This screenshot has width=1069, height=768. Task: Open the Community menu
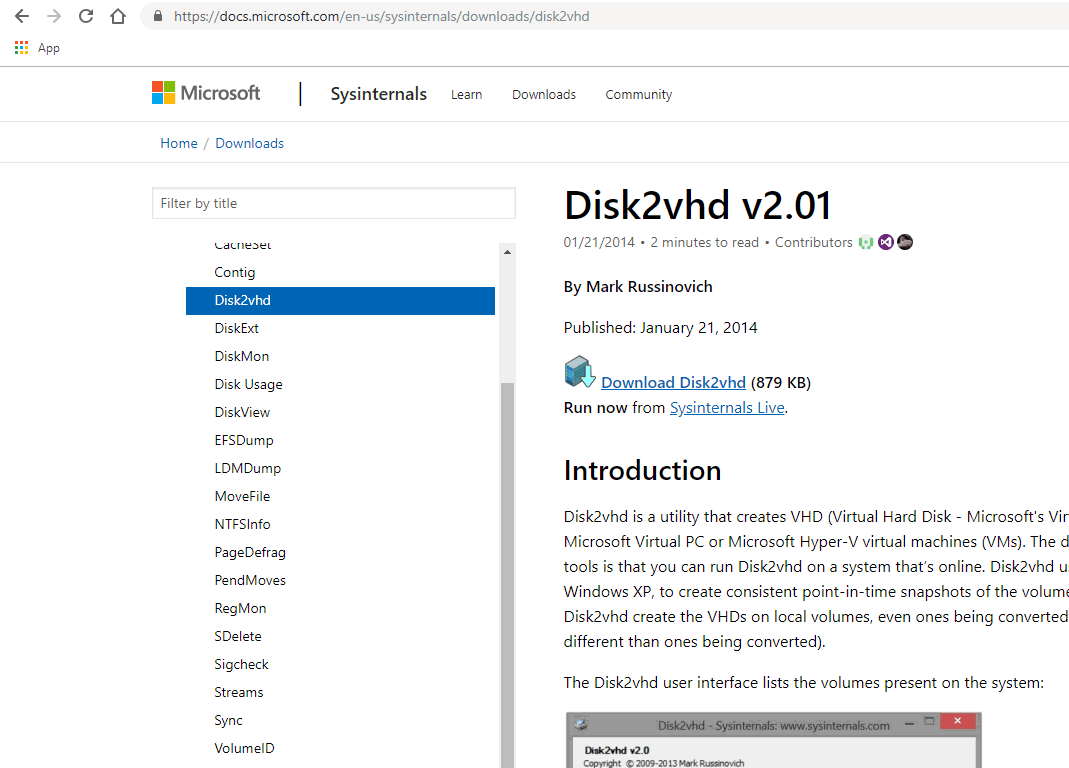[639, 95]
